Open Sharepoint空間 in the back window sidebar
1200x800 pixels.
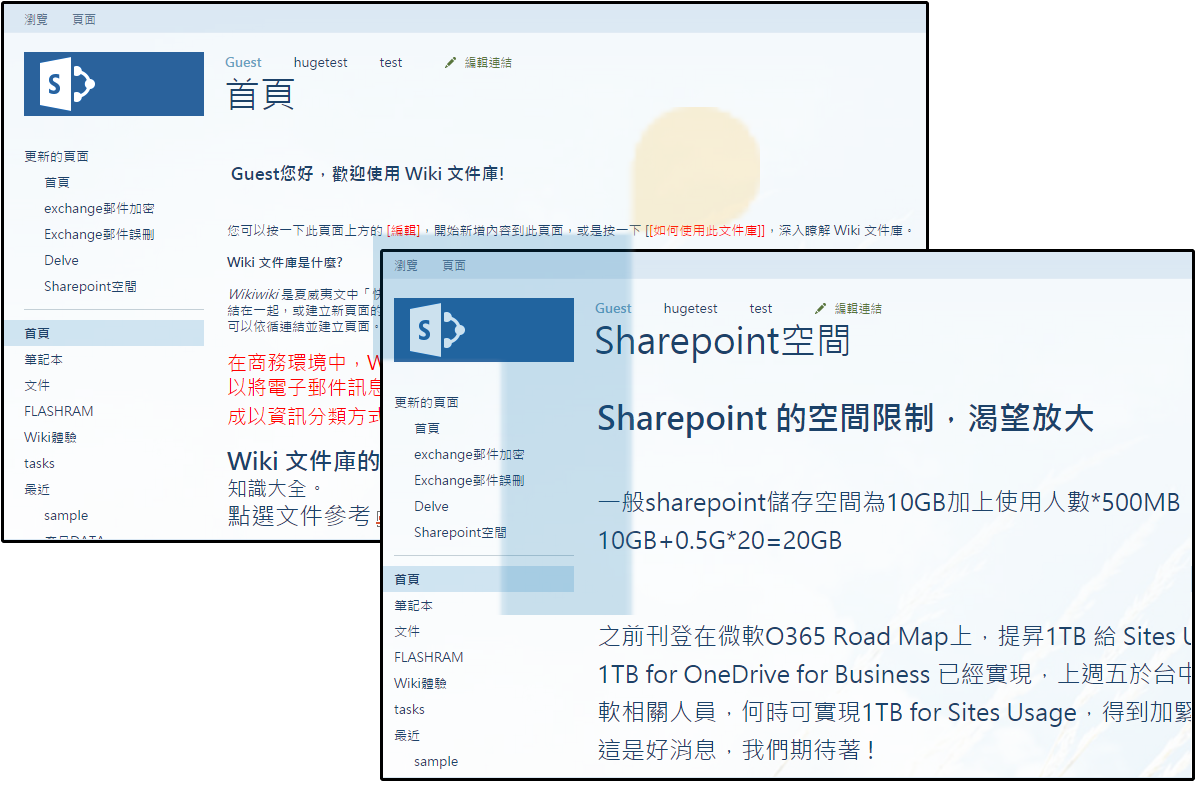click(x=90, y=286)
